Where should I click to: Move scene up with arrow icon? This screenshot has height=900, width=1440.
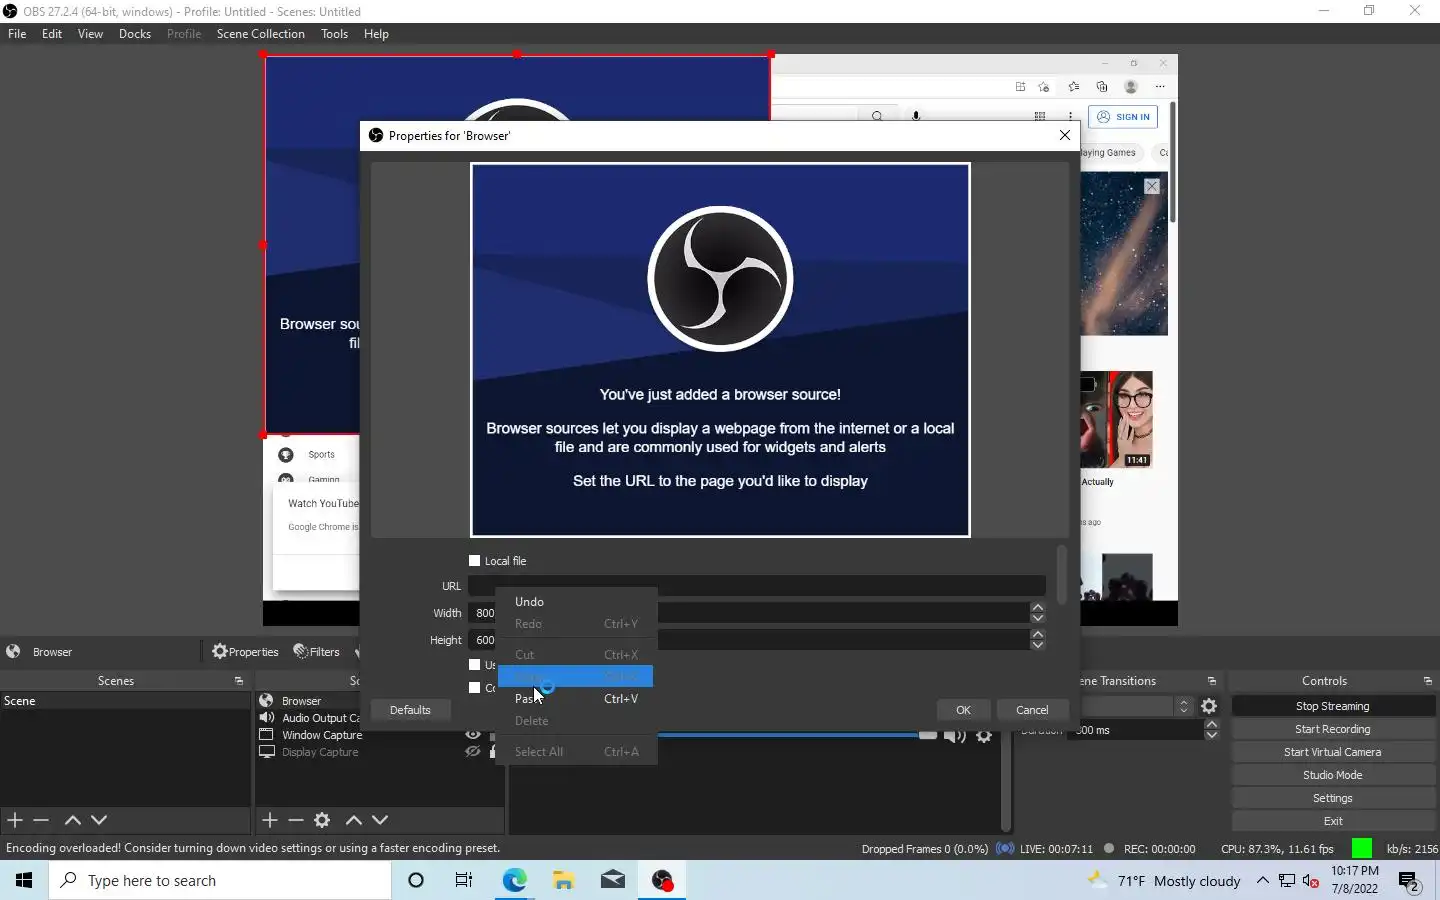[x=72, y=820]
